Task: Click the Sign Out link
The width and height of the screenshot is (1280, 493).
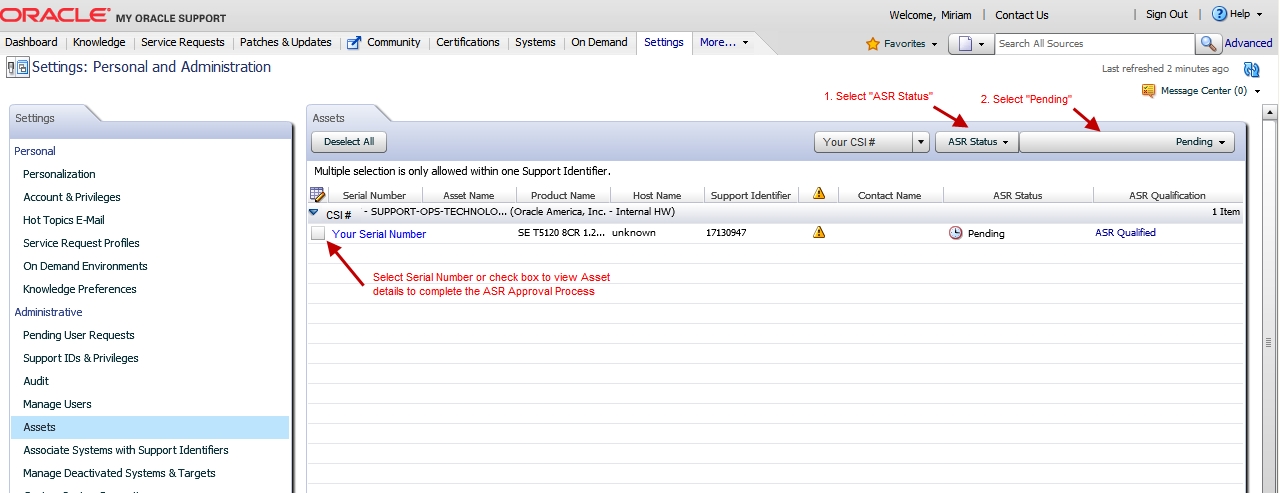Action: click(x=1167, y=15)
